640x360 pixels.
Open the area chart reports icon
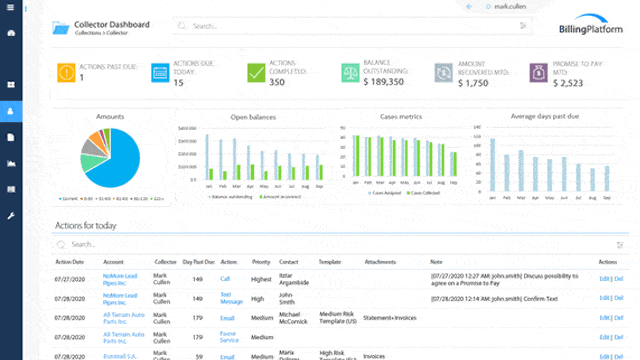point(11,163)
